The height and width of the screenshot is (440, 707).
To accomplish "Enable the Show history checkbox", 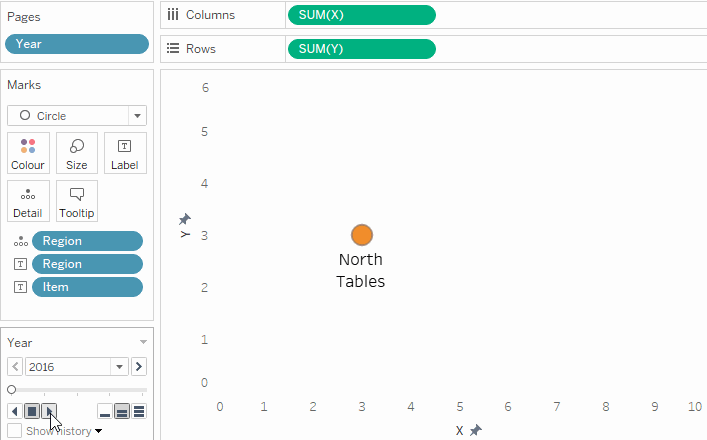I will tap(14, 431).
